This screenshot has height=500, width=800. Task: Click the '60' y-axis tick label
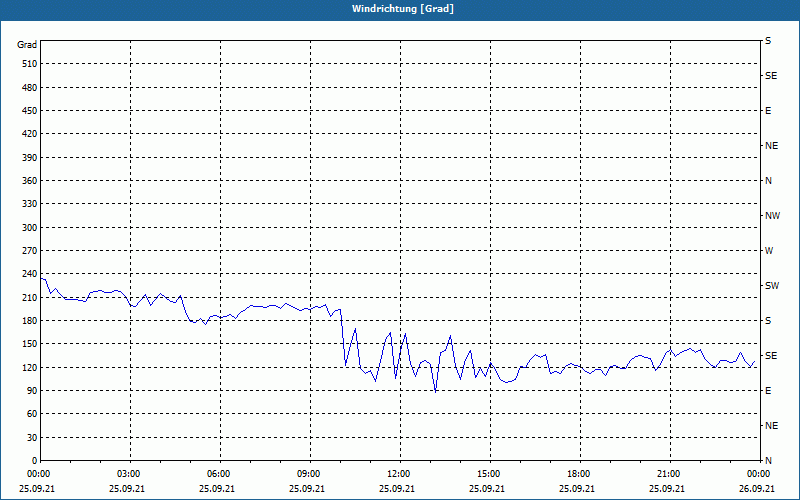pyautogui.click(x=32, y=414)
